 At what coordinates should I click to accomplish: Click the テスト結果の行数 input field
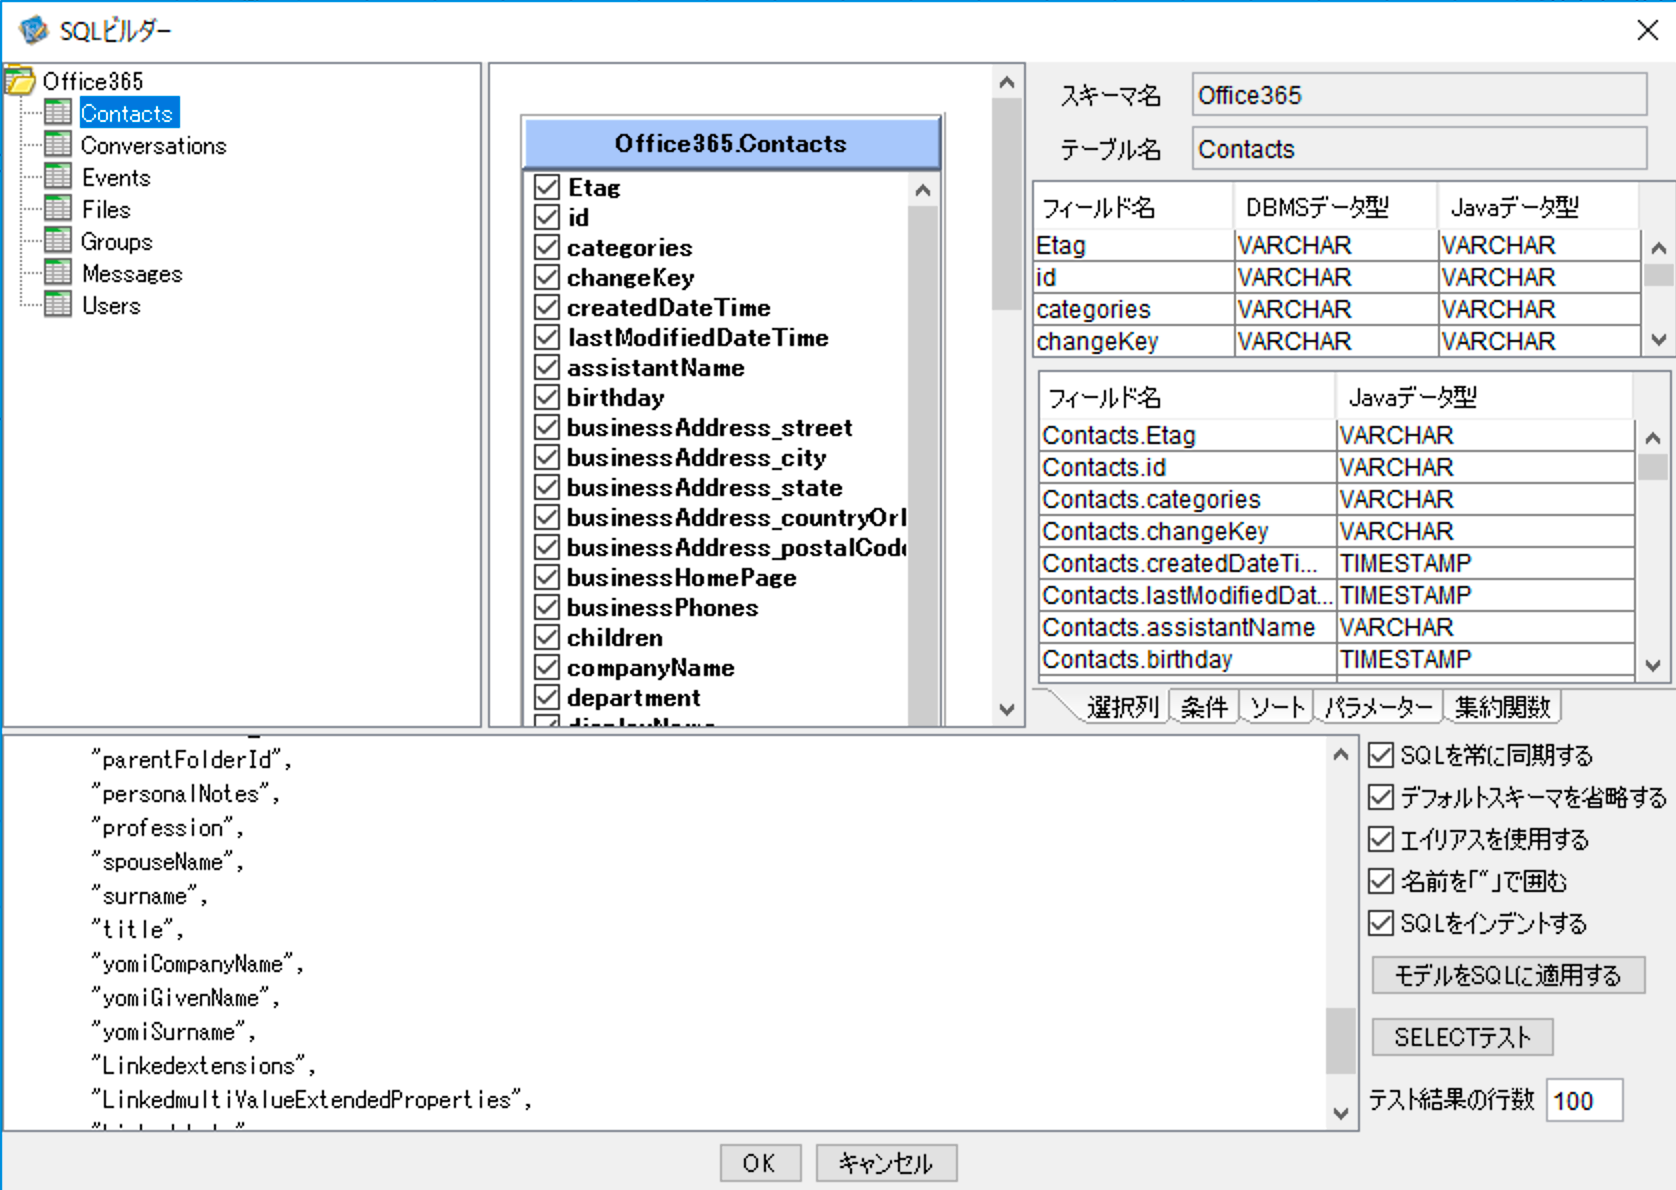[x=1584, y=1101]
